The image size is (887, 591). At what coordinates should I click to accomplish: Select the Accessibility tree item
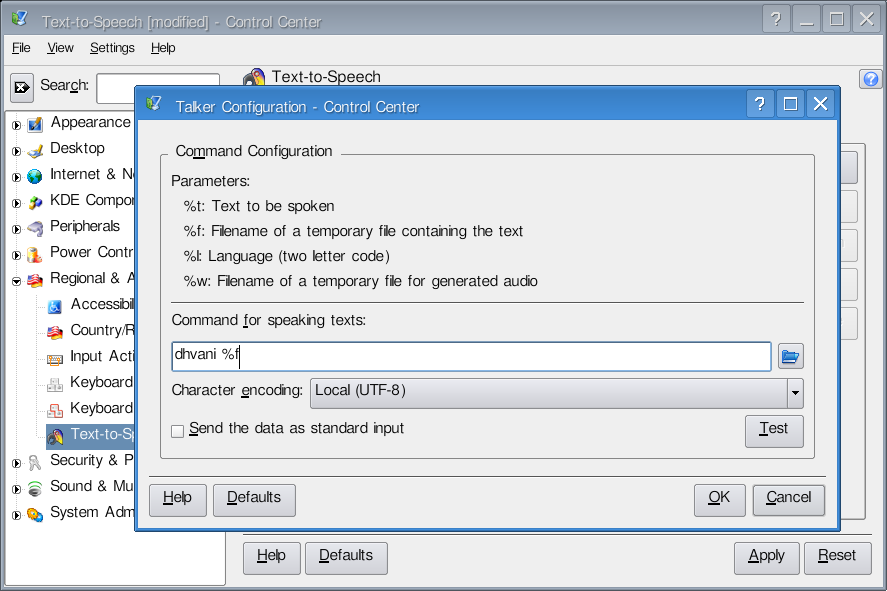[91, 306]
